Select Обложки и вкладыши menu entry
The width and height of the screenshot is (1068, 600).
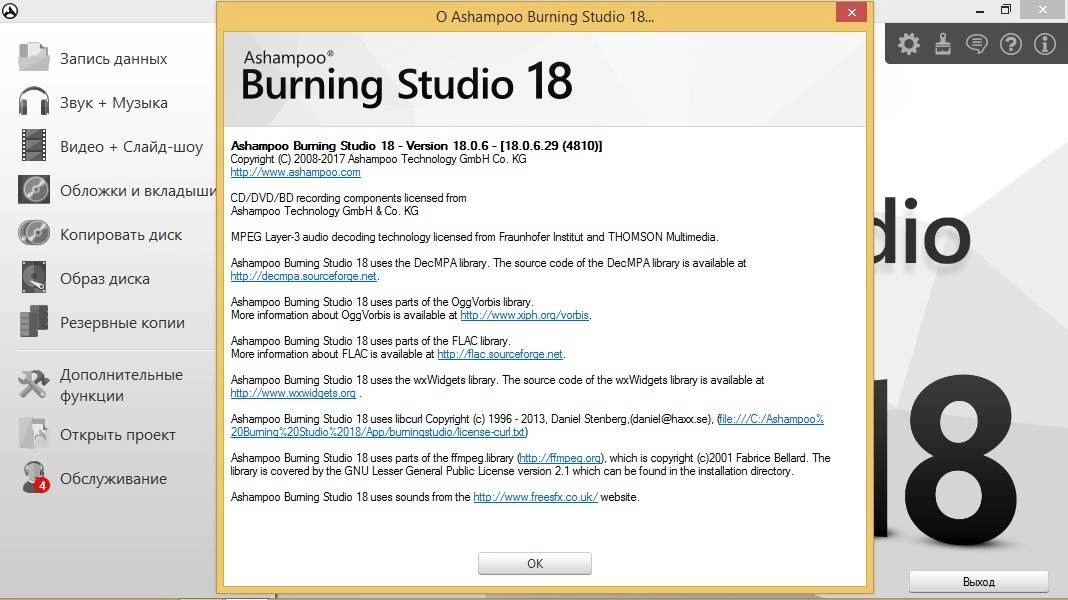coord(138,191)
